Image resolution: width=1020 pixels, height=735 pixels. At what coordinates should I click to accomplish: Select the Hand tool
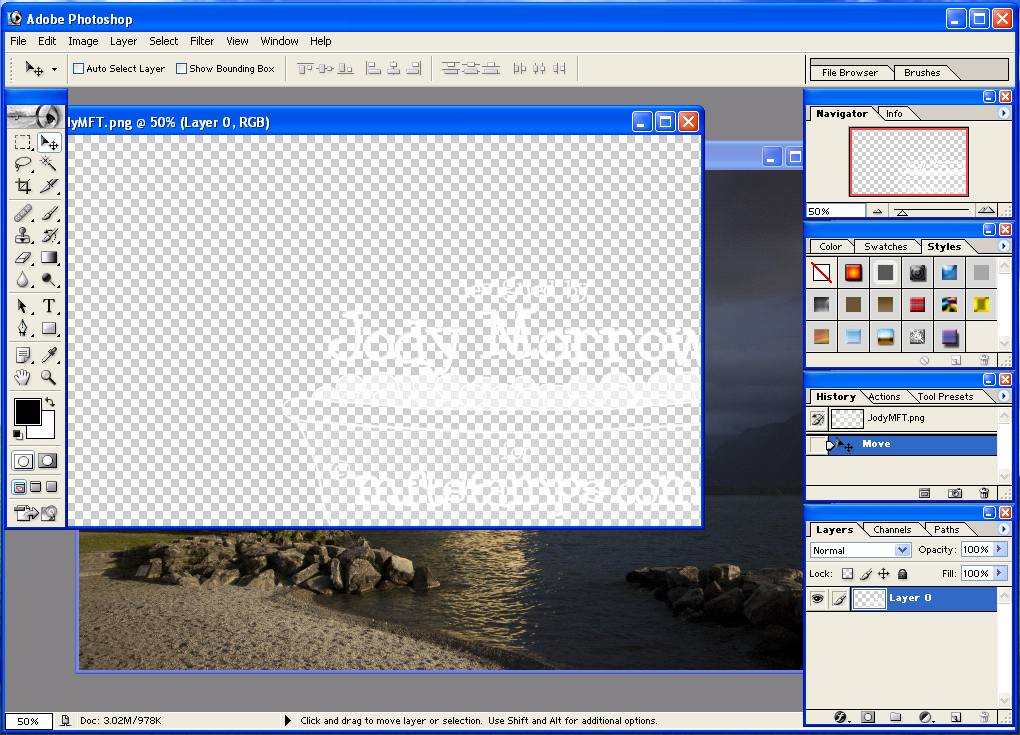click(x=23, y=377)
